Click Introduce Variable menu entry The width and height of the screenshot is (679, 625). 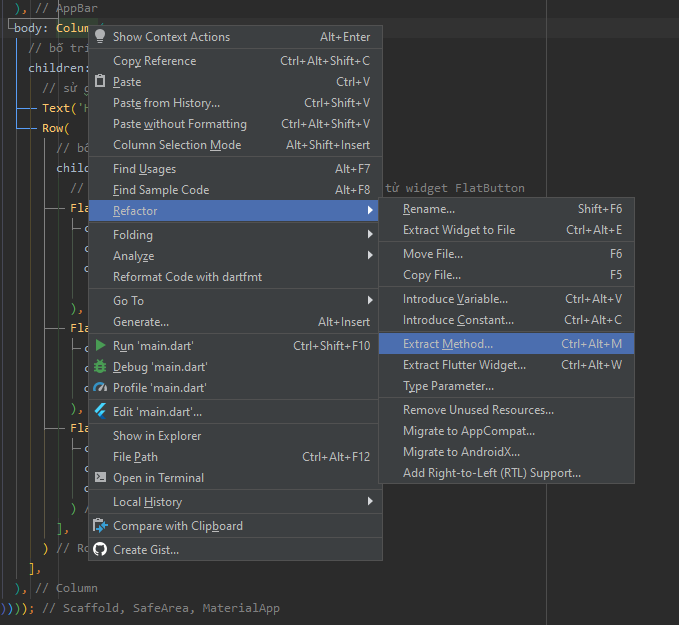455,299
